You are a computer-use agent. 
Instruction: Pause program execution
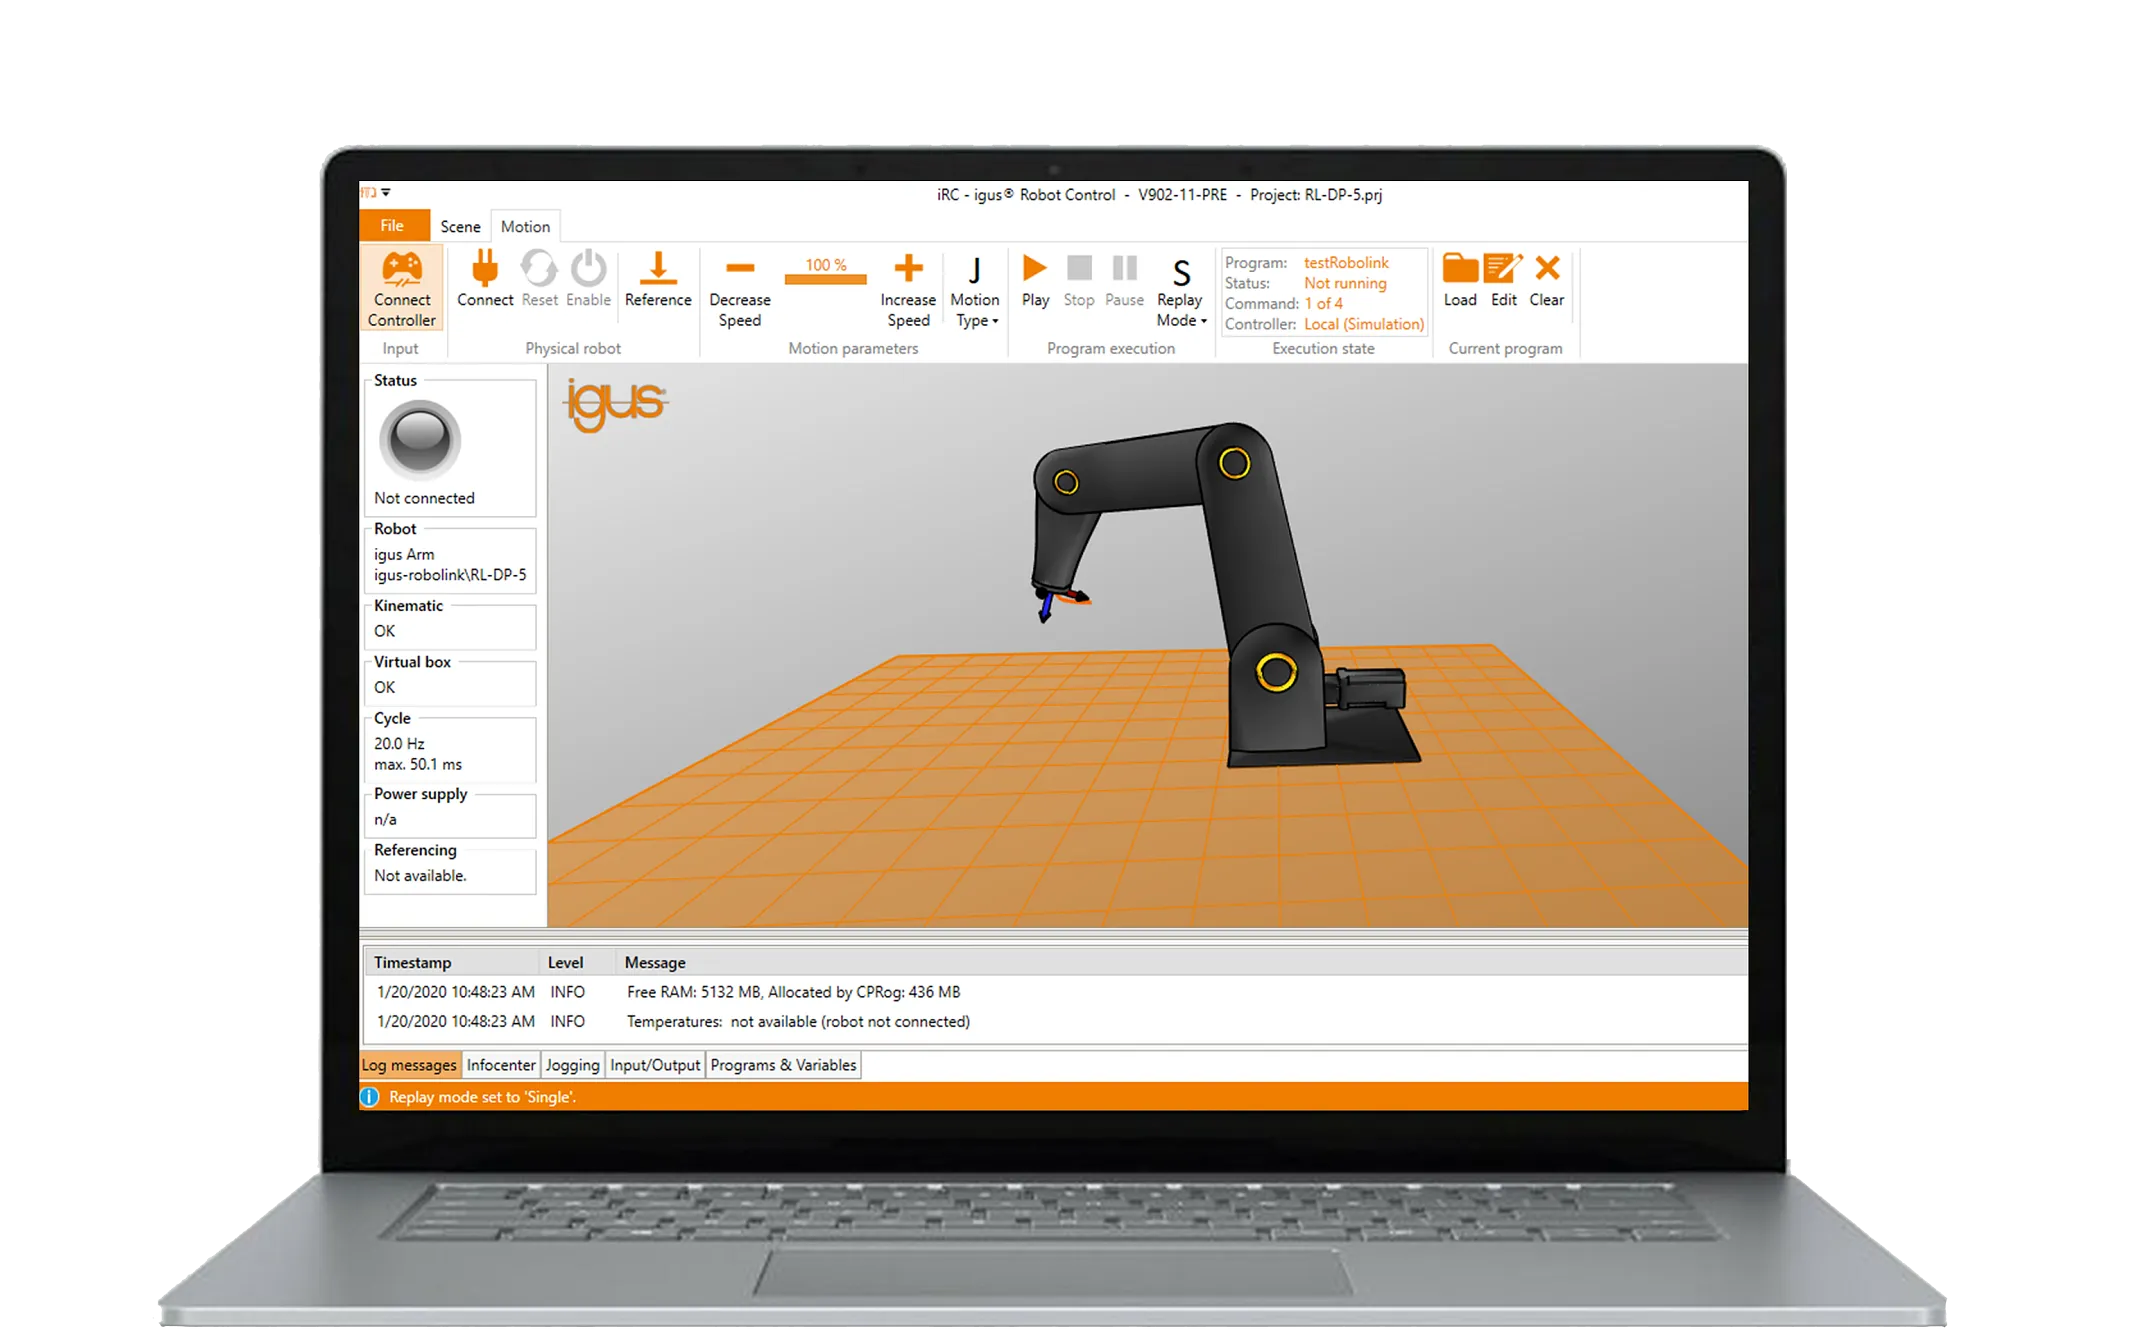[1125, 268]
